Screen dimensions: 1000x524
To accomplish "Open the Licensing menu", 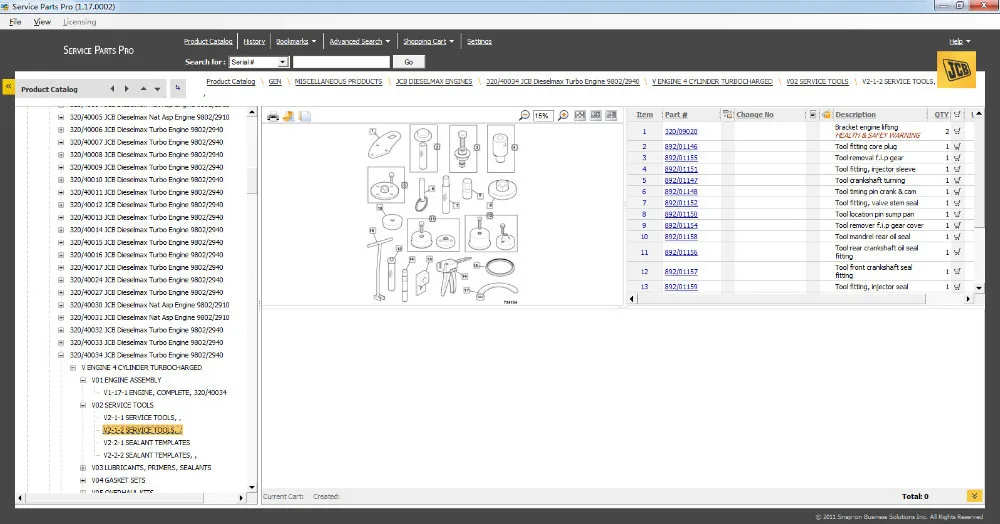I will [x=79, y=22].
